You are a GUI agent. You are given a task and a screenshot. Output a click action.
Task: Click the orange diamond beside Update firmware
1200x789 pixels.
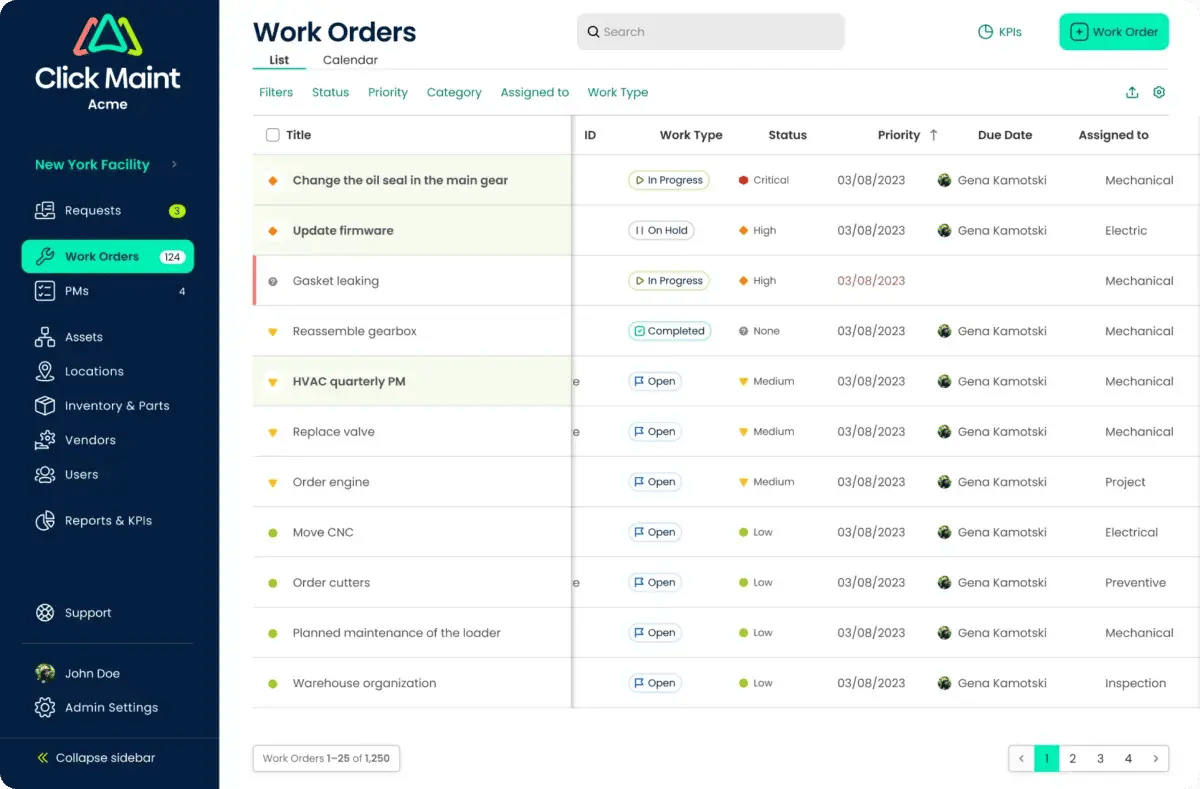point(272,231)
